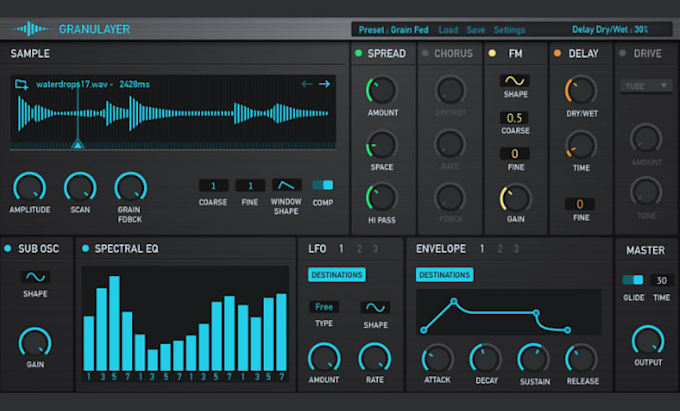Toggle the Glide switch in Master
The image size is (680, 411).
pos(633,280)
